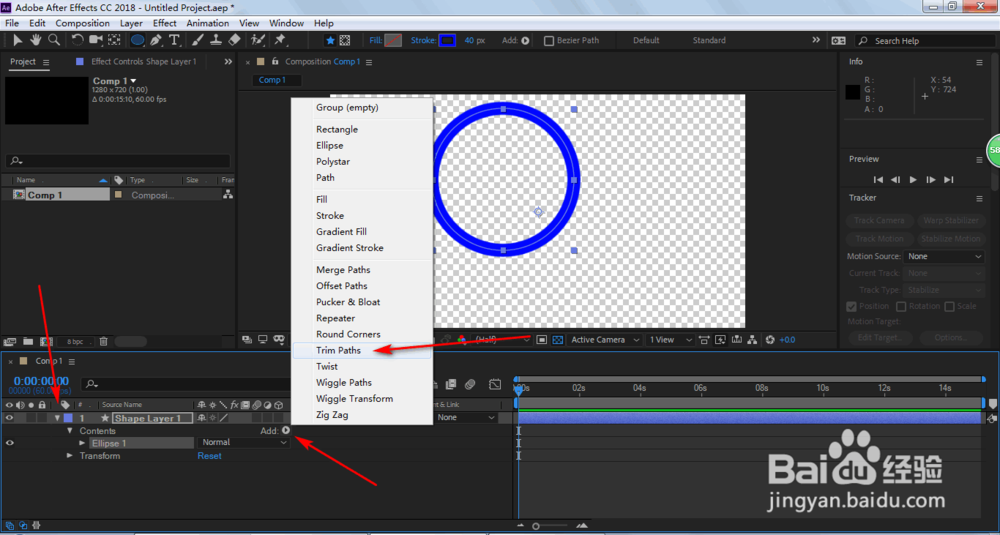Screen dimensions: 1000x535
Task: Check the Rotation checkbox in Tracker
Action: point(901,306)
